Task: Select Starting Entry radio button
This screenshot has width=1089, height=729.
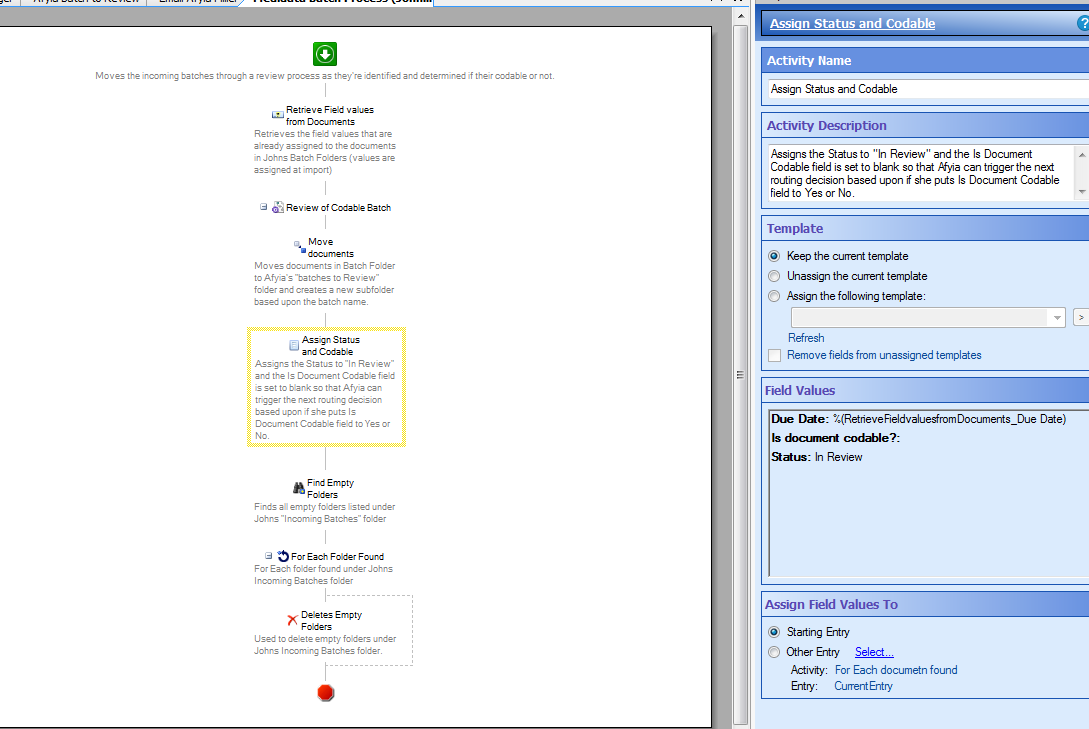Action: [x=774, y=632]
